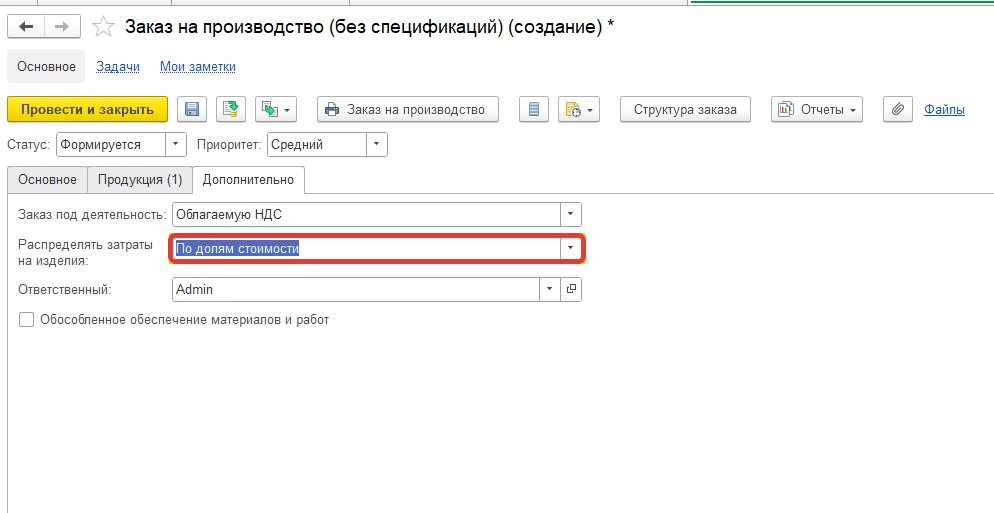The width and height of the screenshot is (994, 513).
Task: Open the Admin user card icon
Action: pyautogui.click(x=571, y=289)
